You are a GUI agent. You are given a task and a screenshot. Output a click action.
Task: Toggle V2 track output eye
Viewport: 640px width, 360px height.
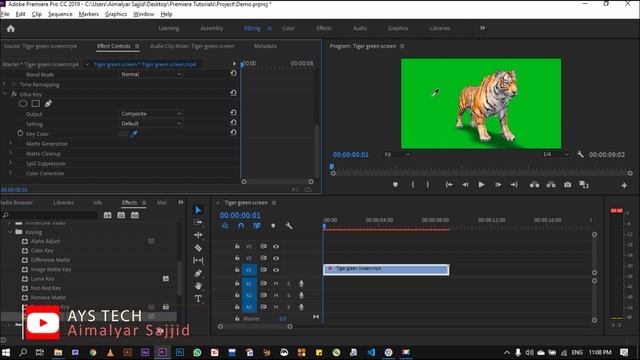276,258
